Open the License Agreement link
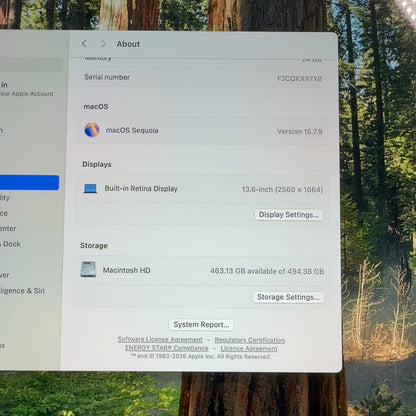The height and width of the screenshot is (416, 416). point(249,348)
